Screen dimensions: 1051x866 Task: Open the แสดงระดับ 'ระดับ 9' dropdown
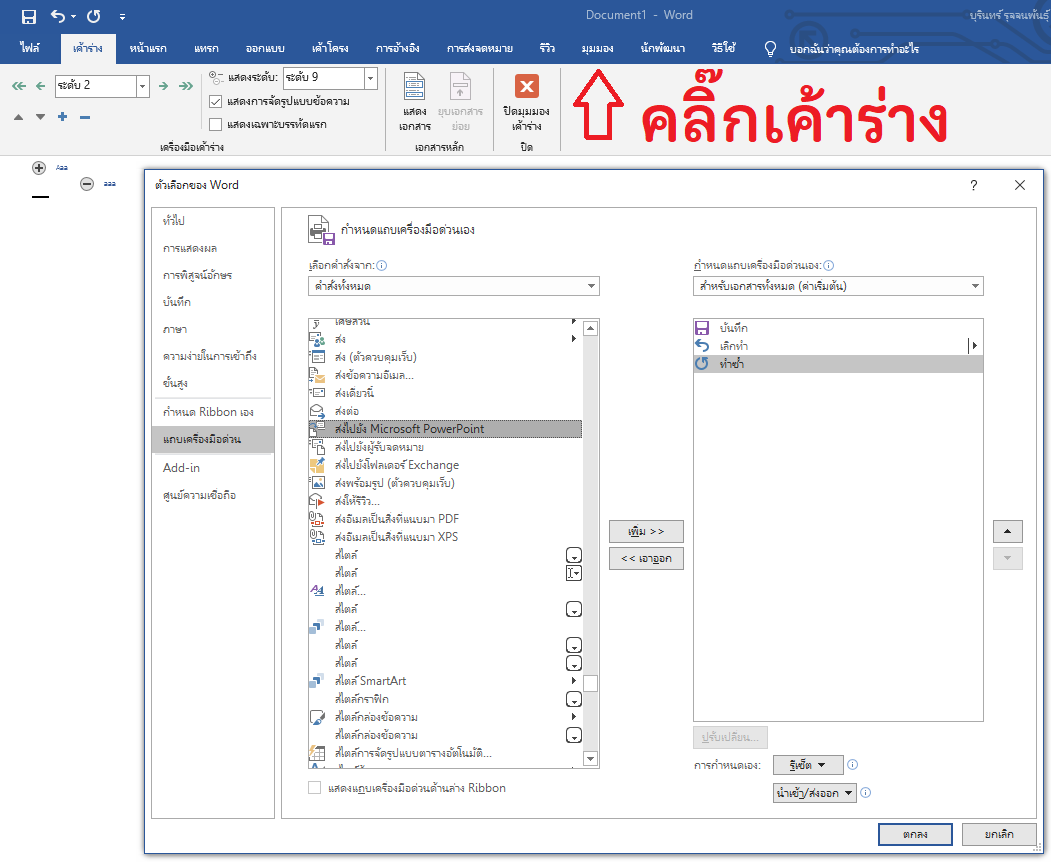coord(371,78)
